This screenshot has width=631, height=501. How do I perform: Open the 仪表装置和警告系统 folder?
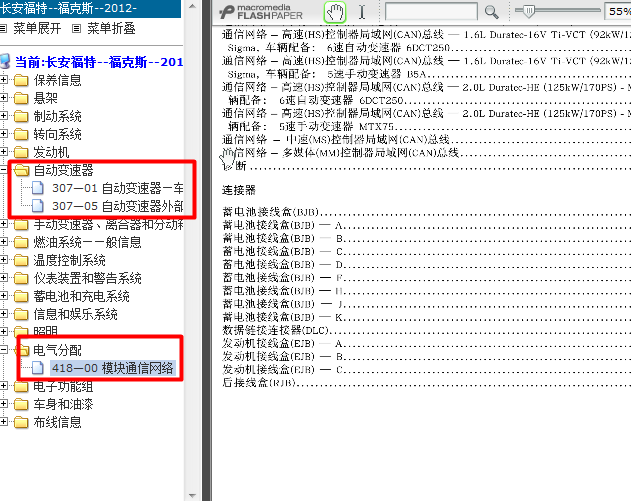(x=87, y=278)
